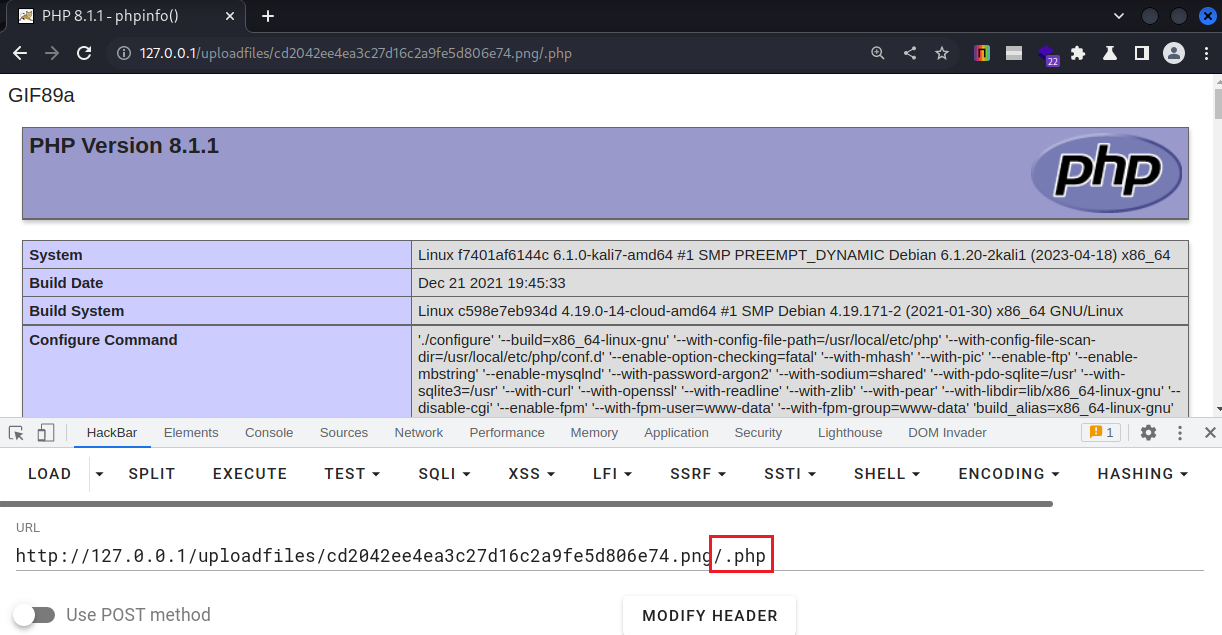Click the HackBar URL input field
Viewport: 1222px width, 635px height.
[x=609, y=556]
